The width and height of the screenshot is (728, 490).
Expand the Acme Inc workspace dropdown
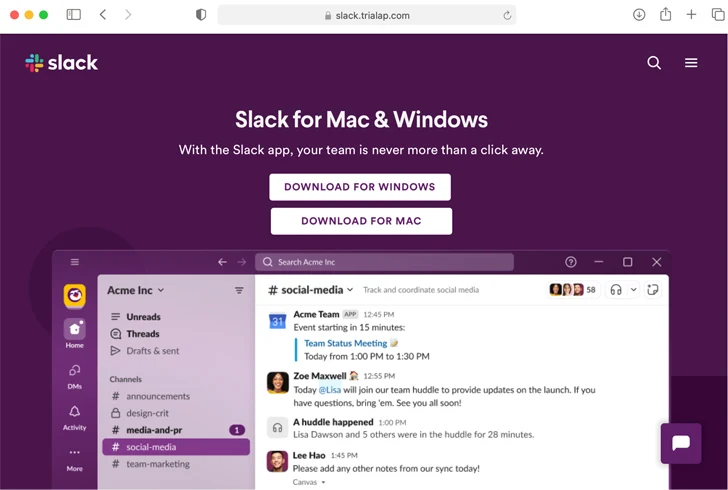point(136,290)
